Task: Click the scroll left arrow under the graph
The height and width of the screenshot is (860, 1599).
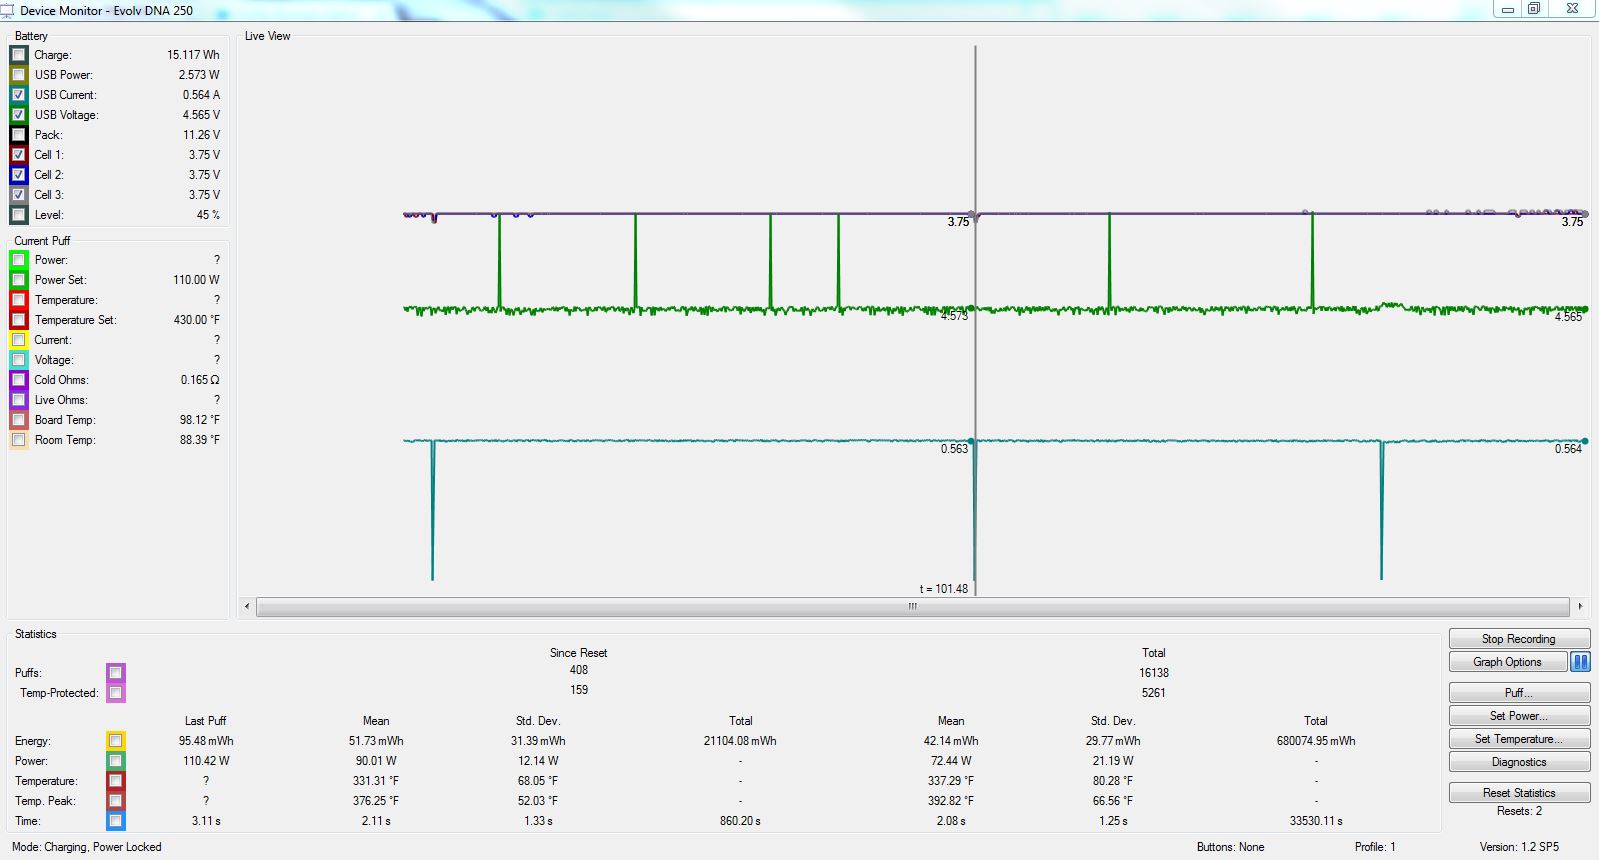Action: [247, 606]
